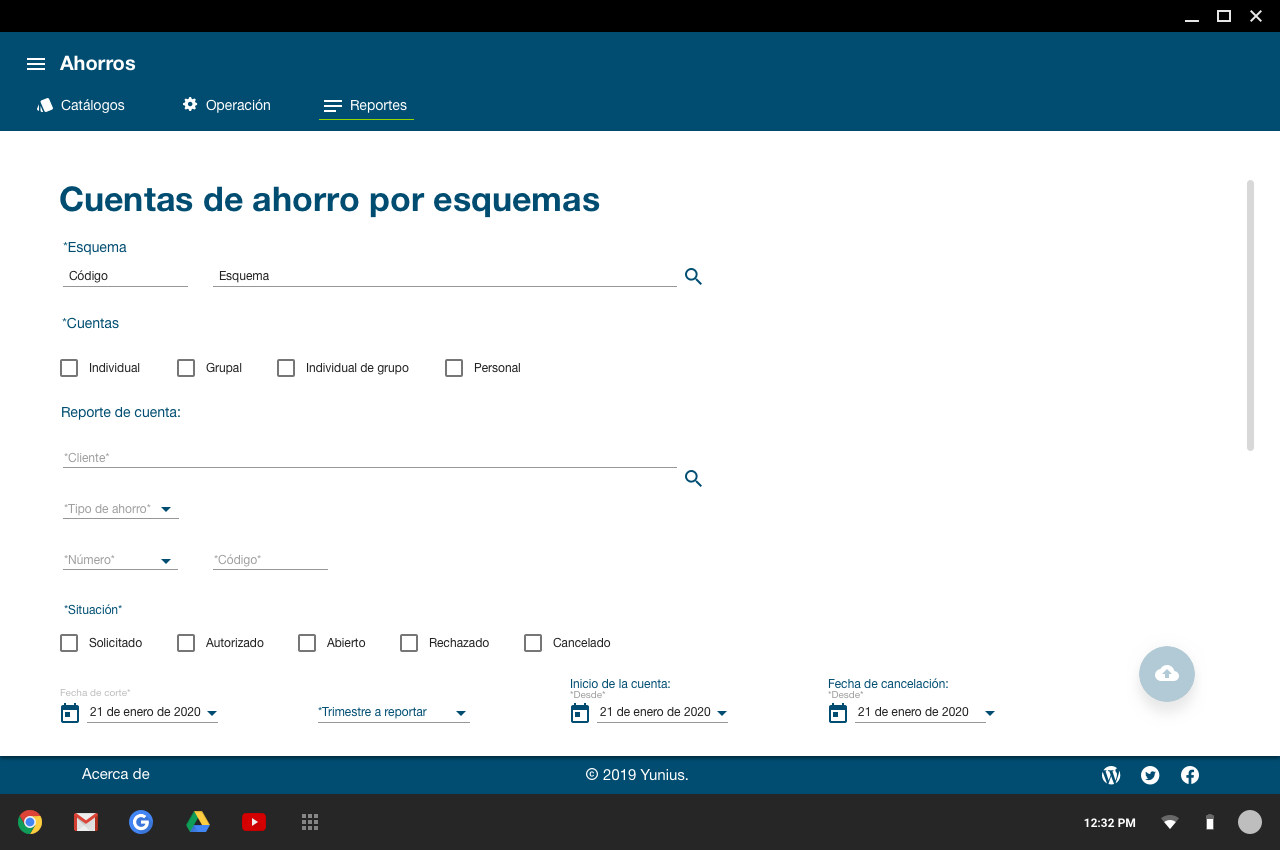1280x850 pixels.
Task: Open the hamburger navigation menu
Action: point(36,64)
